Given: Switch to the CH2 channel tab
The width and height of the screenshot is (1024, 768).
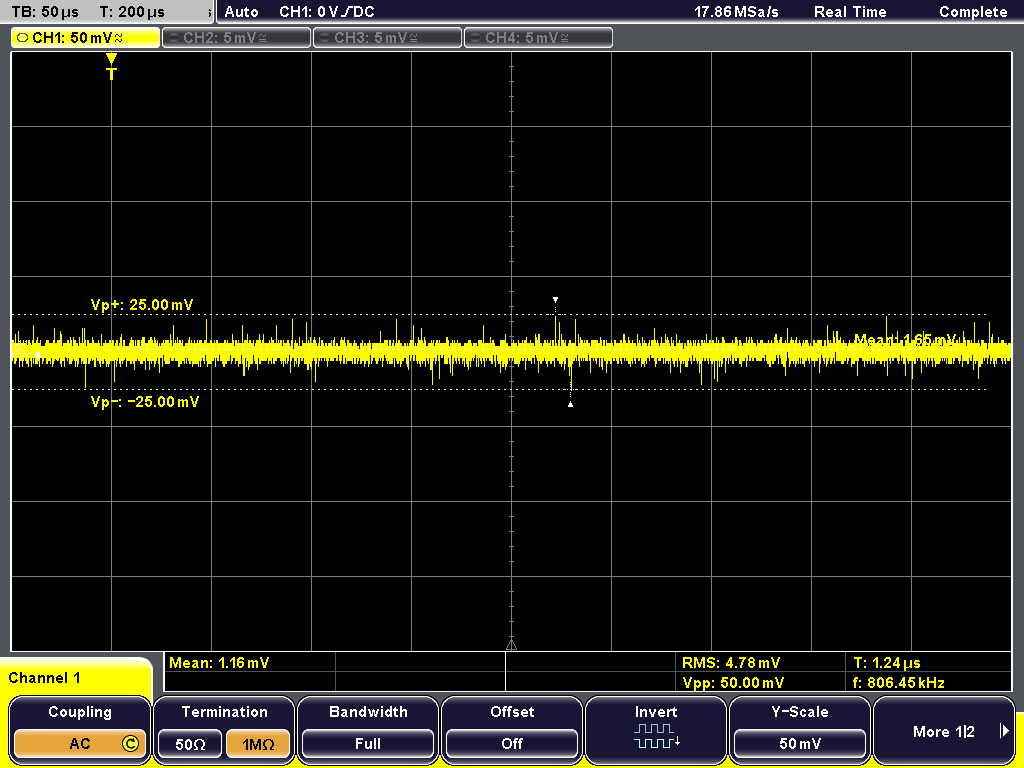Looking at the screenshot, I should (236, 37).
